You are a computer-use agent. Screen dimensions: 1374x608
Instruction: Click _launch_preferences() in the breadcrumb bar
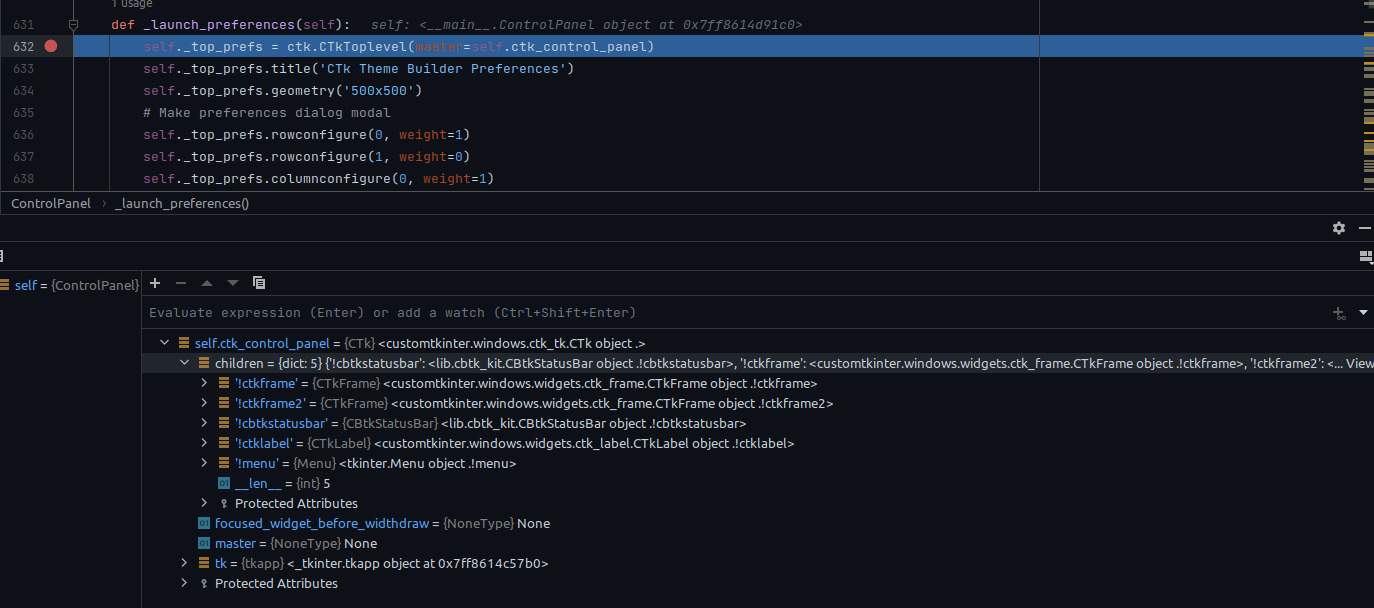point(182,203)
